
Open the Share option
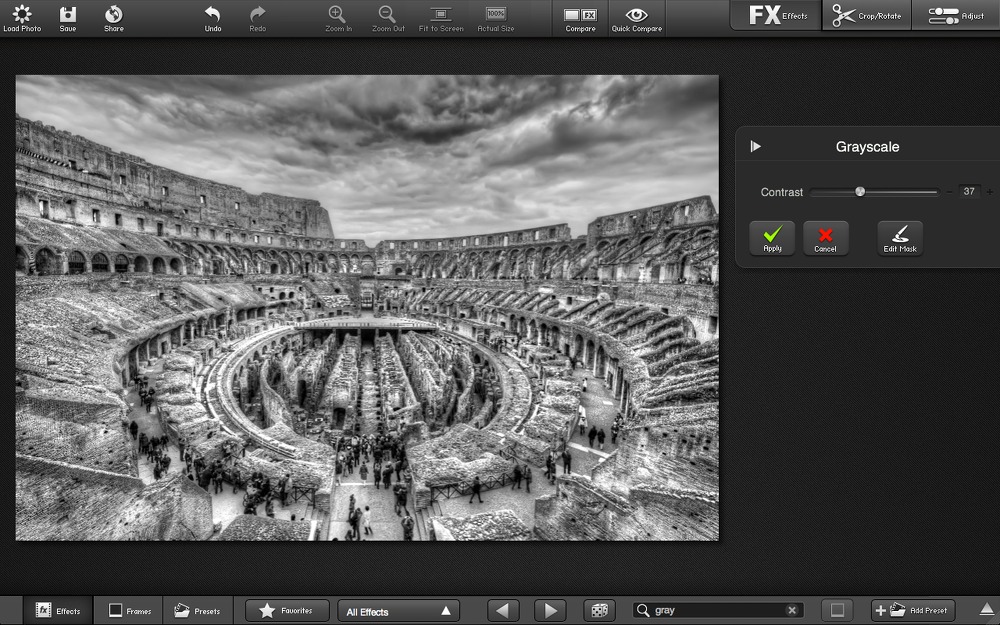click(x=114, y=18)
